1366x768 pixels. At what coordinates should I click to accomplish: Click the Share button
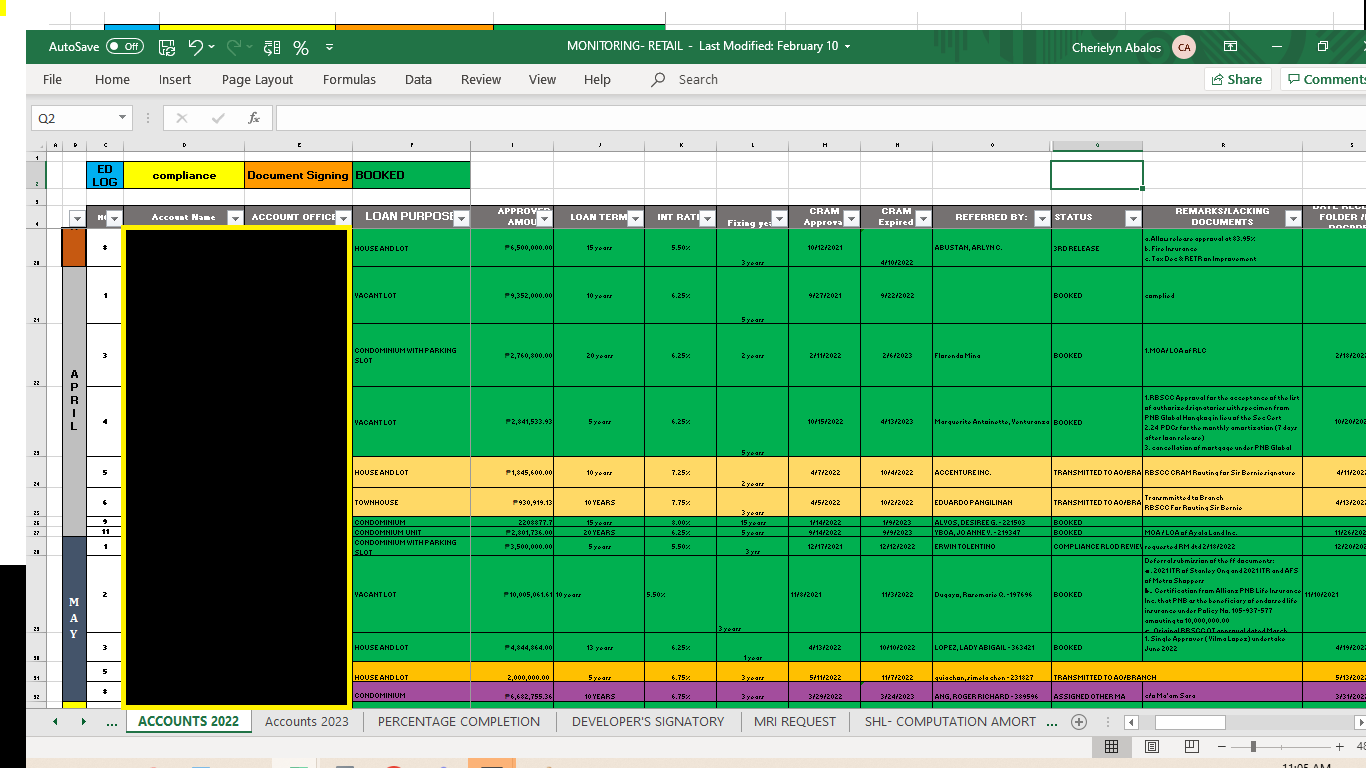1237,79
